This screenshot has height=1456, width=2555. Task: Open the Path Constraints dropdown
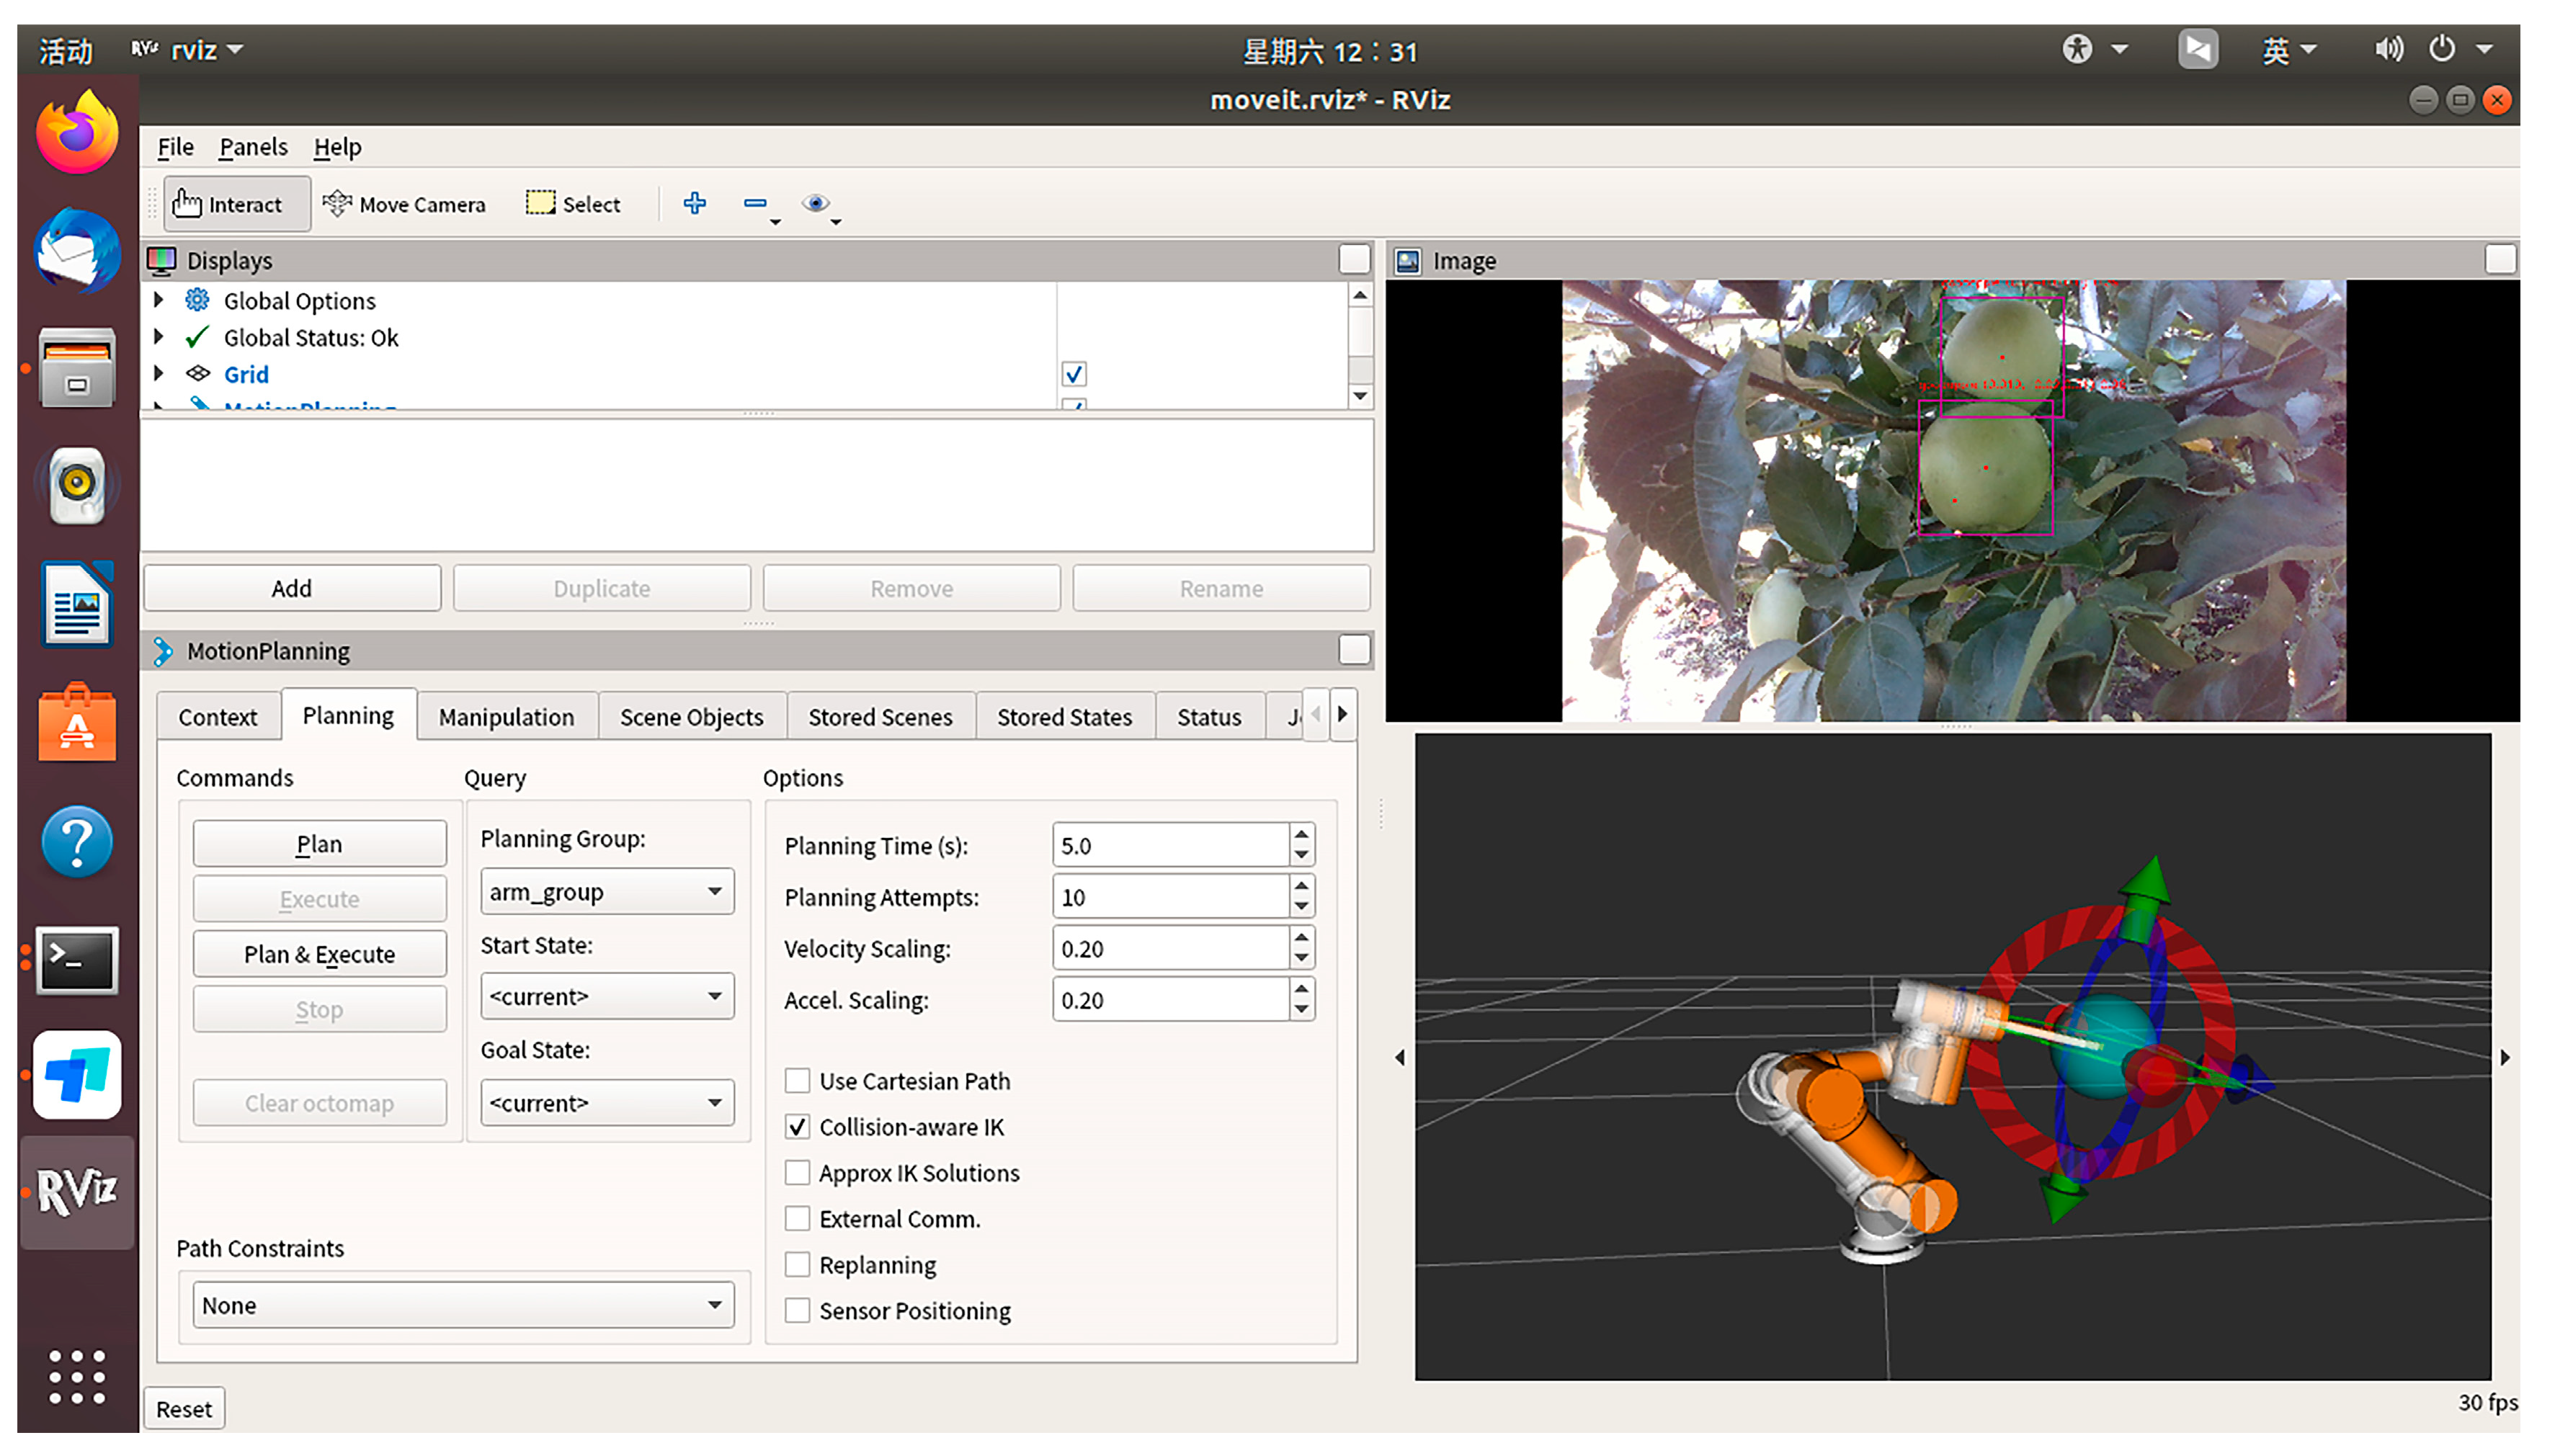[x=462, y=1305]
